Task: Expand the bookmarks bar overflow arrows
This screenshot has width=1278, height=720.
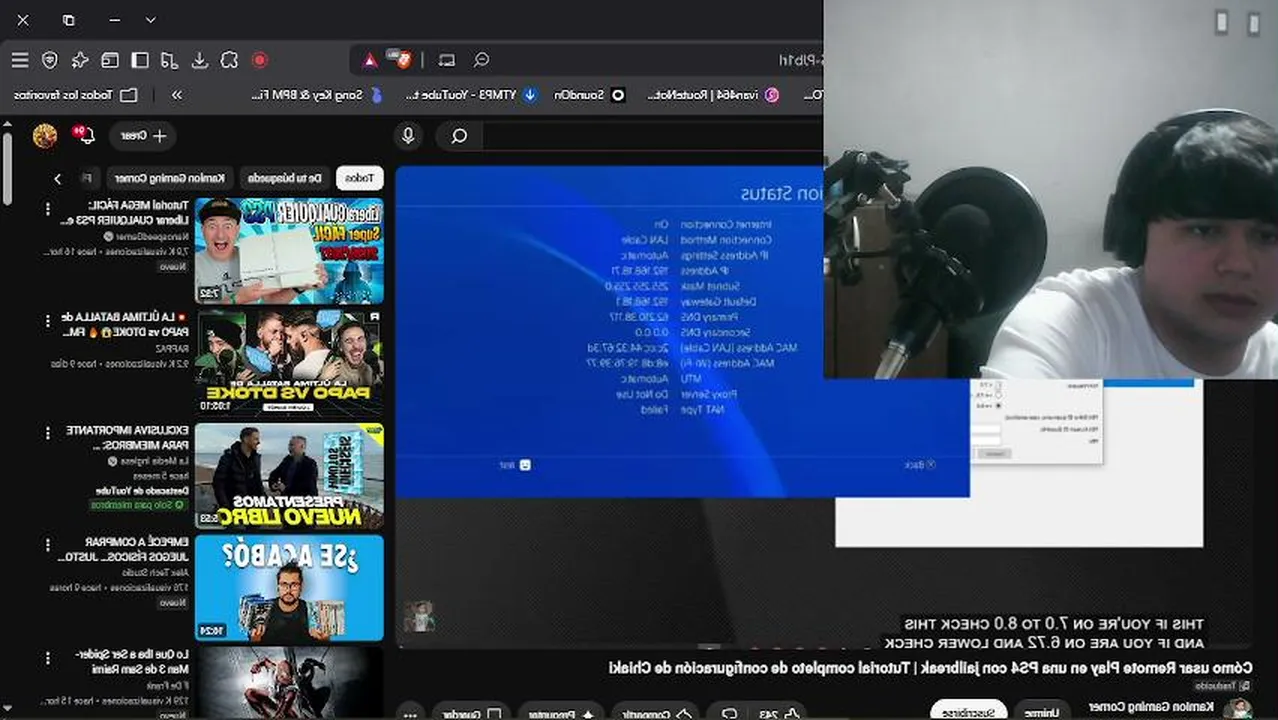Action: tap(177, 95)
